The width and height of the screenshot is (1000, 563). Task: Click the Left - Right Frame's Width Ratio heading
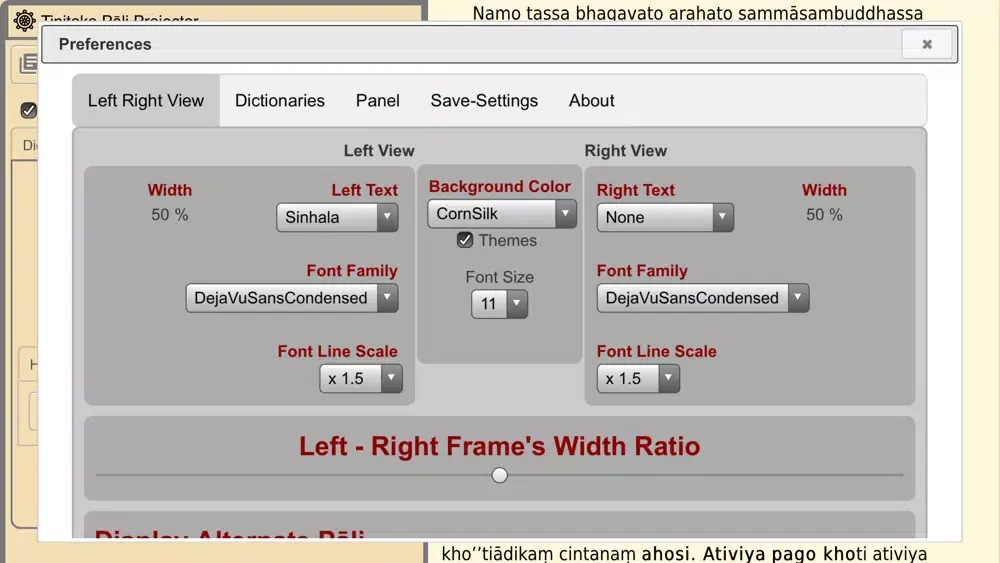[499, 446]
